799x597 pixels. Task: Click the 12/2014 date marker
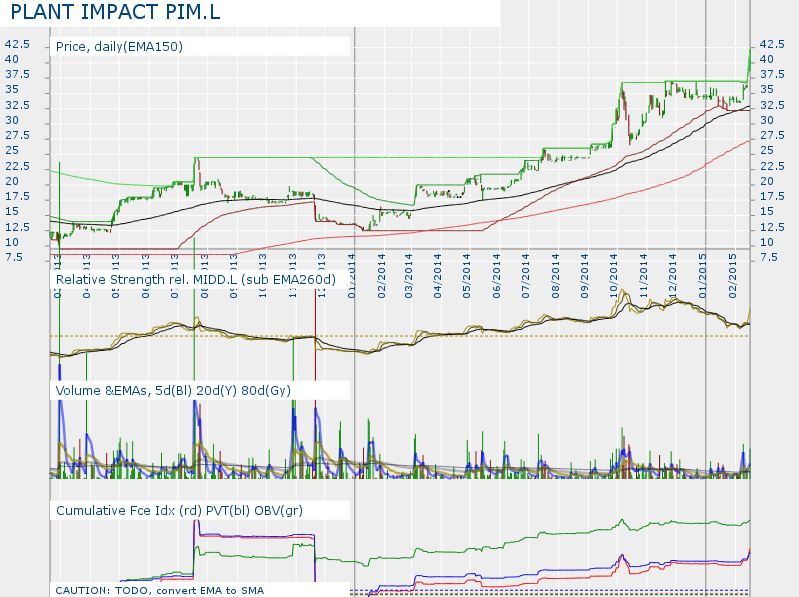coord(672,271)
